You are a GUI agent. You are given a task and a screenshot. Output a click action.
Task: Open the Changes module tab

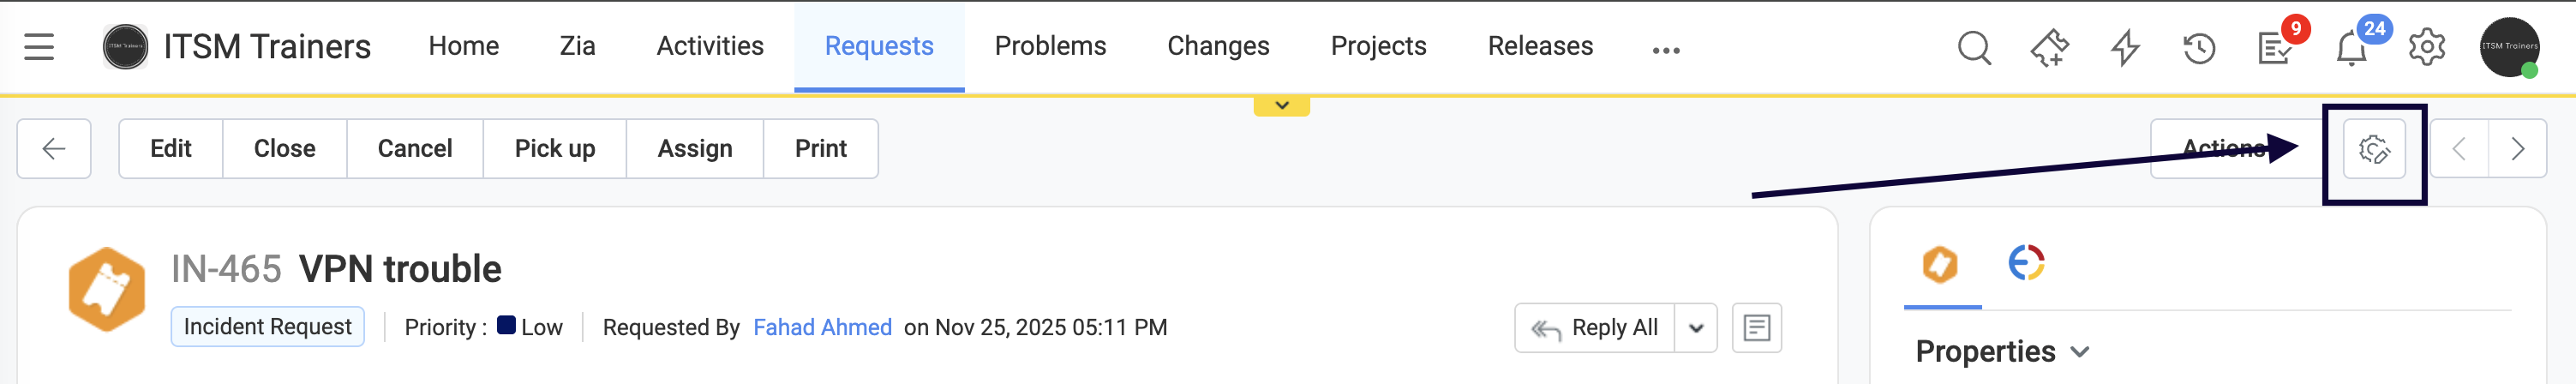pyautogui.click(x=1218, y=46)
